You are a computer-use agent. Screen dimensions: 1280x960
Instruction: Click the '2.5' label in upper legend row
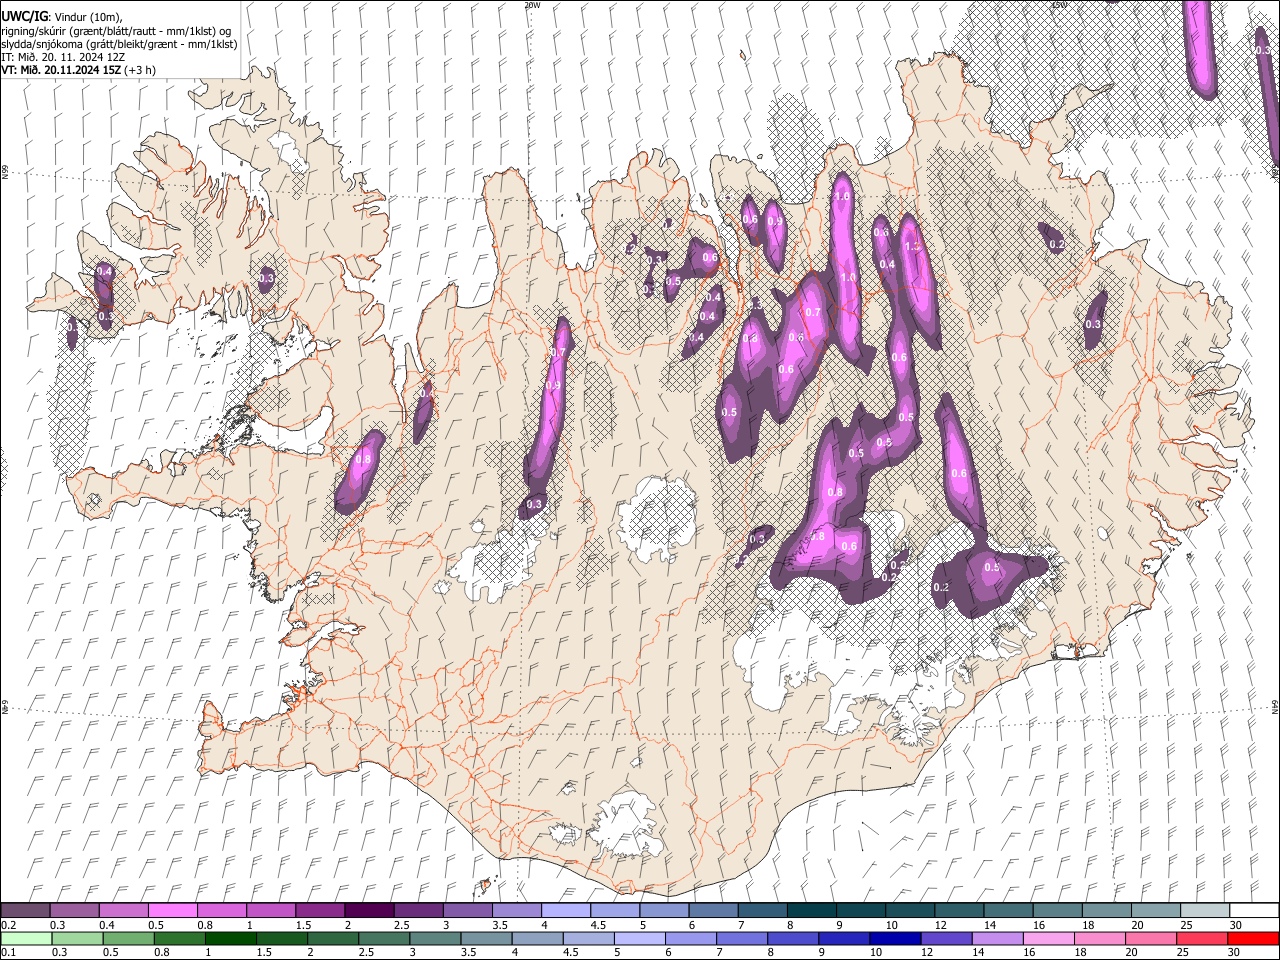pos(401,925)
